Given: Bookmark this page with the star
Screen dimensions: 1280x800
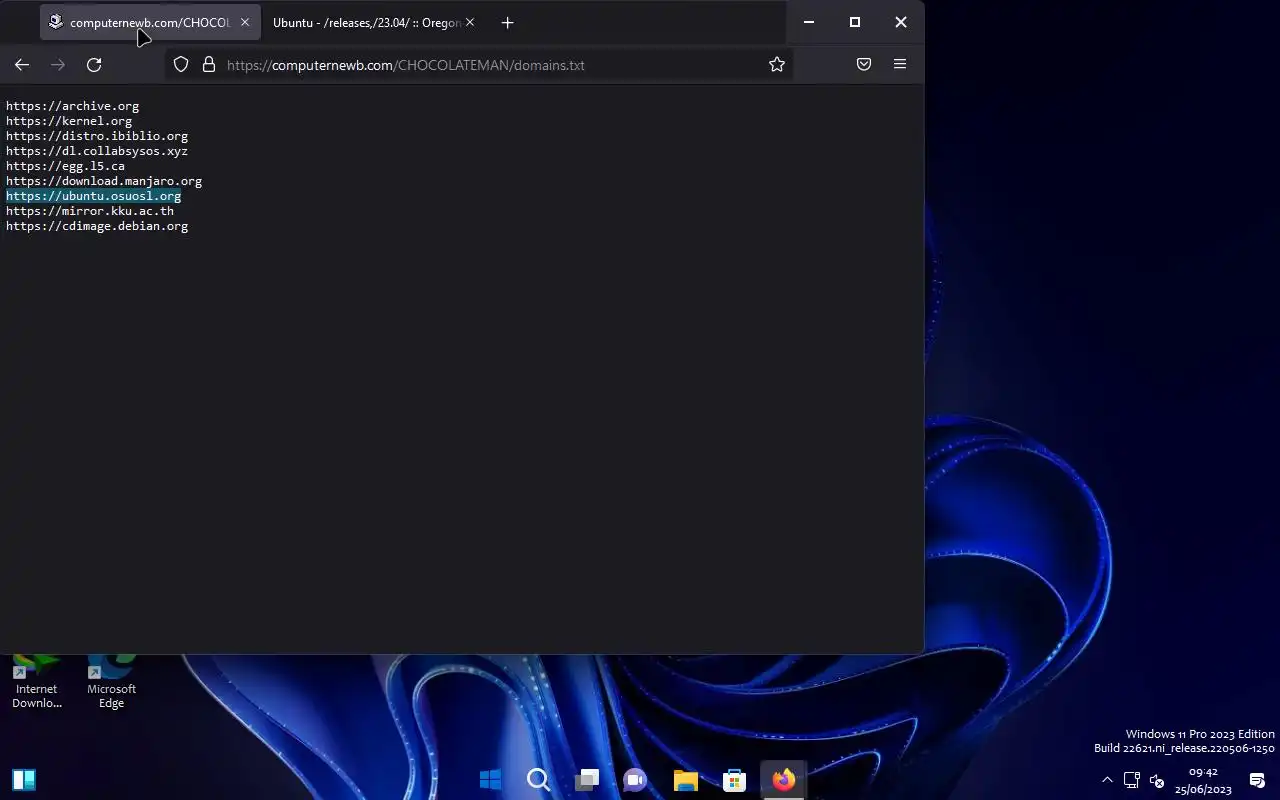Looking at the screenshot, I should coord(777,64).
